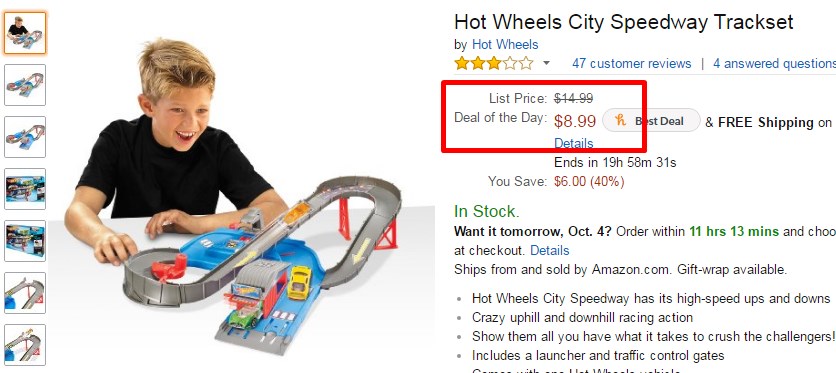
Task: Select the first thumbnail with boy playing
Action: [25, 33]
